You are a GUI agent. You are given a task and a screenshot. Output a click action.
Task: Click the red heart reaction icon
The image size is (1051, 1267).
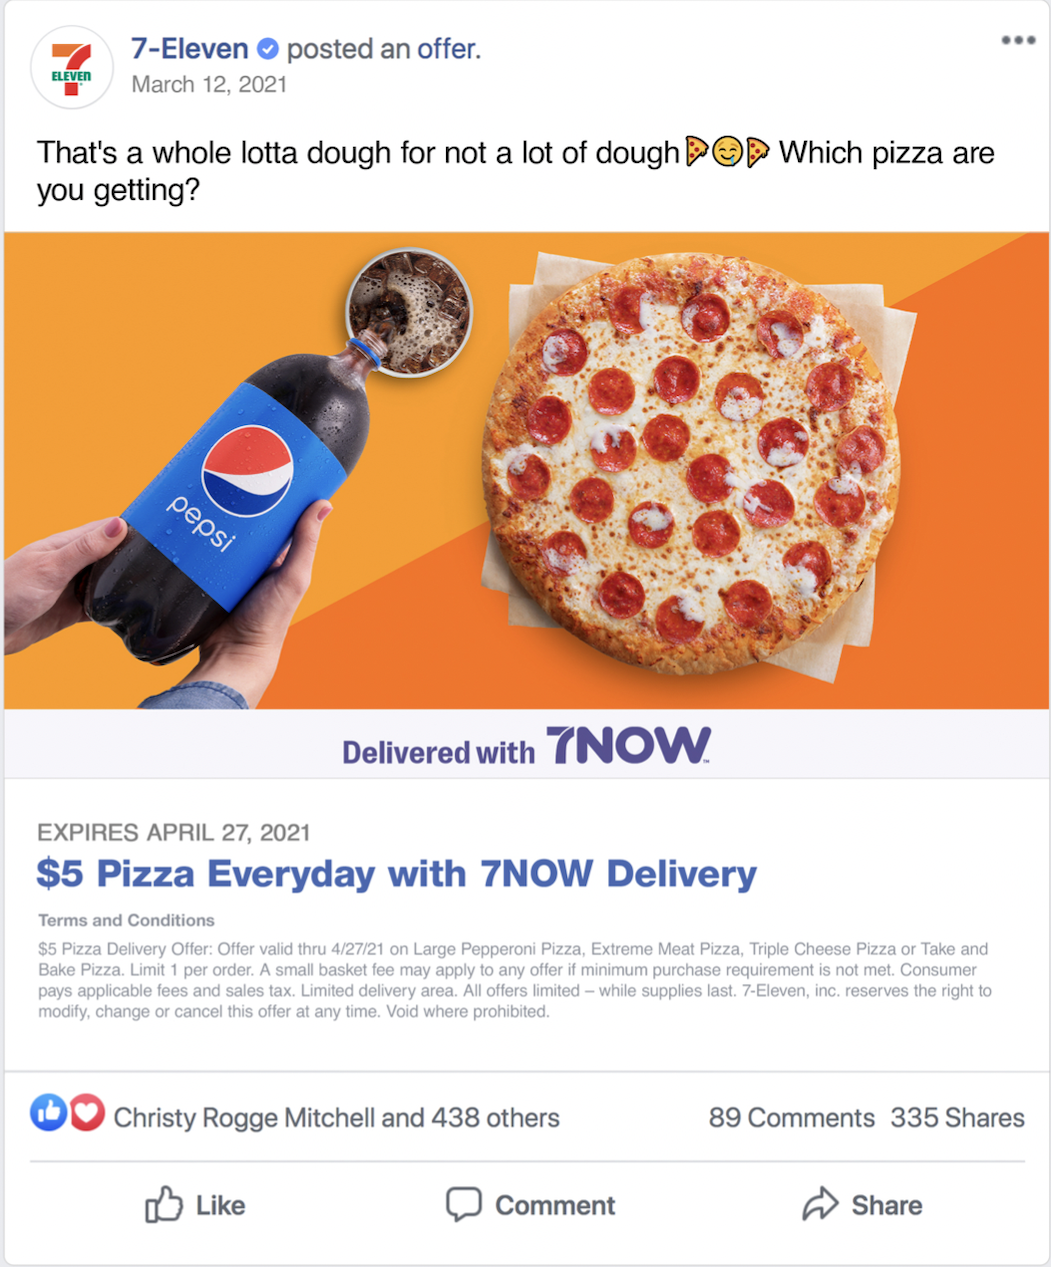pyautogui.click(x=86, y=1113)
